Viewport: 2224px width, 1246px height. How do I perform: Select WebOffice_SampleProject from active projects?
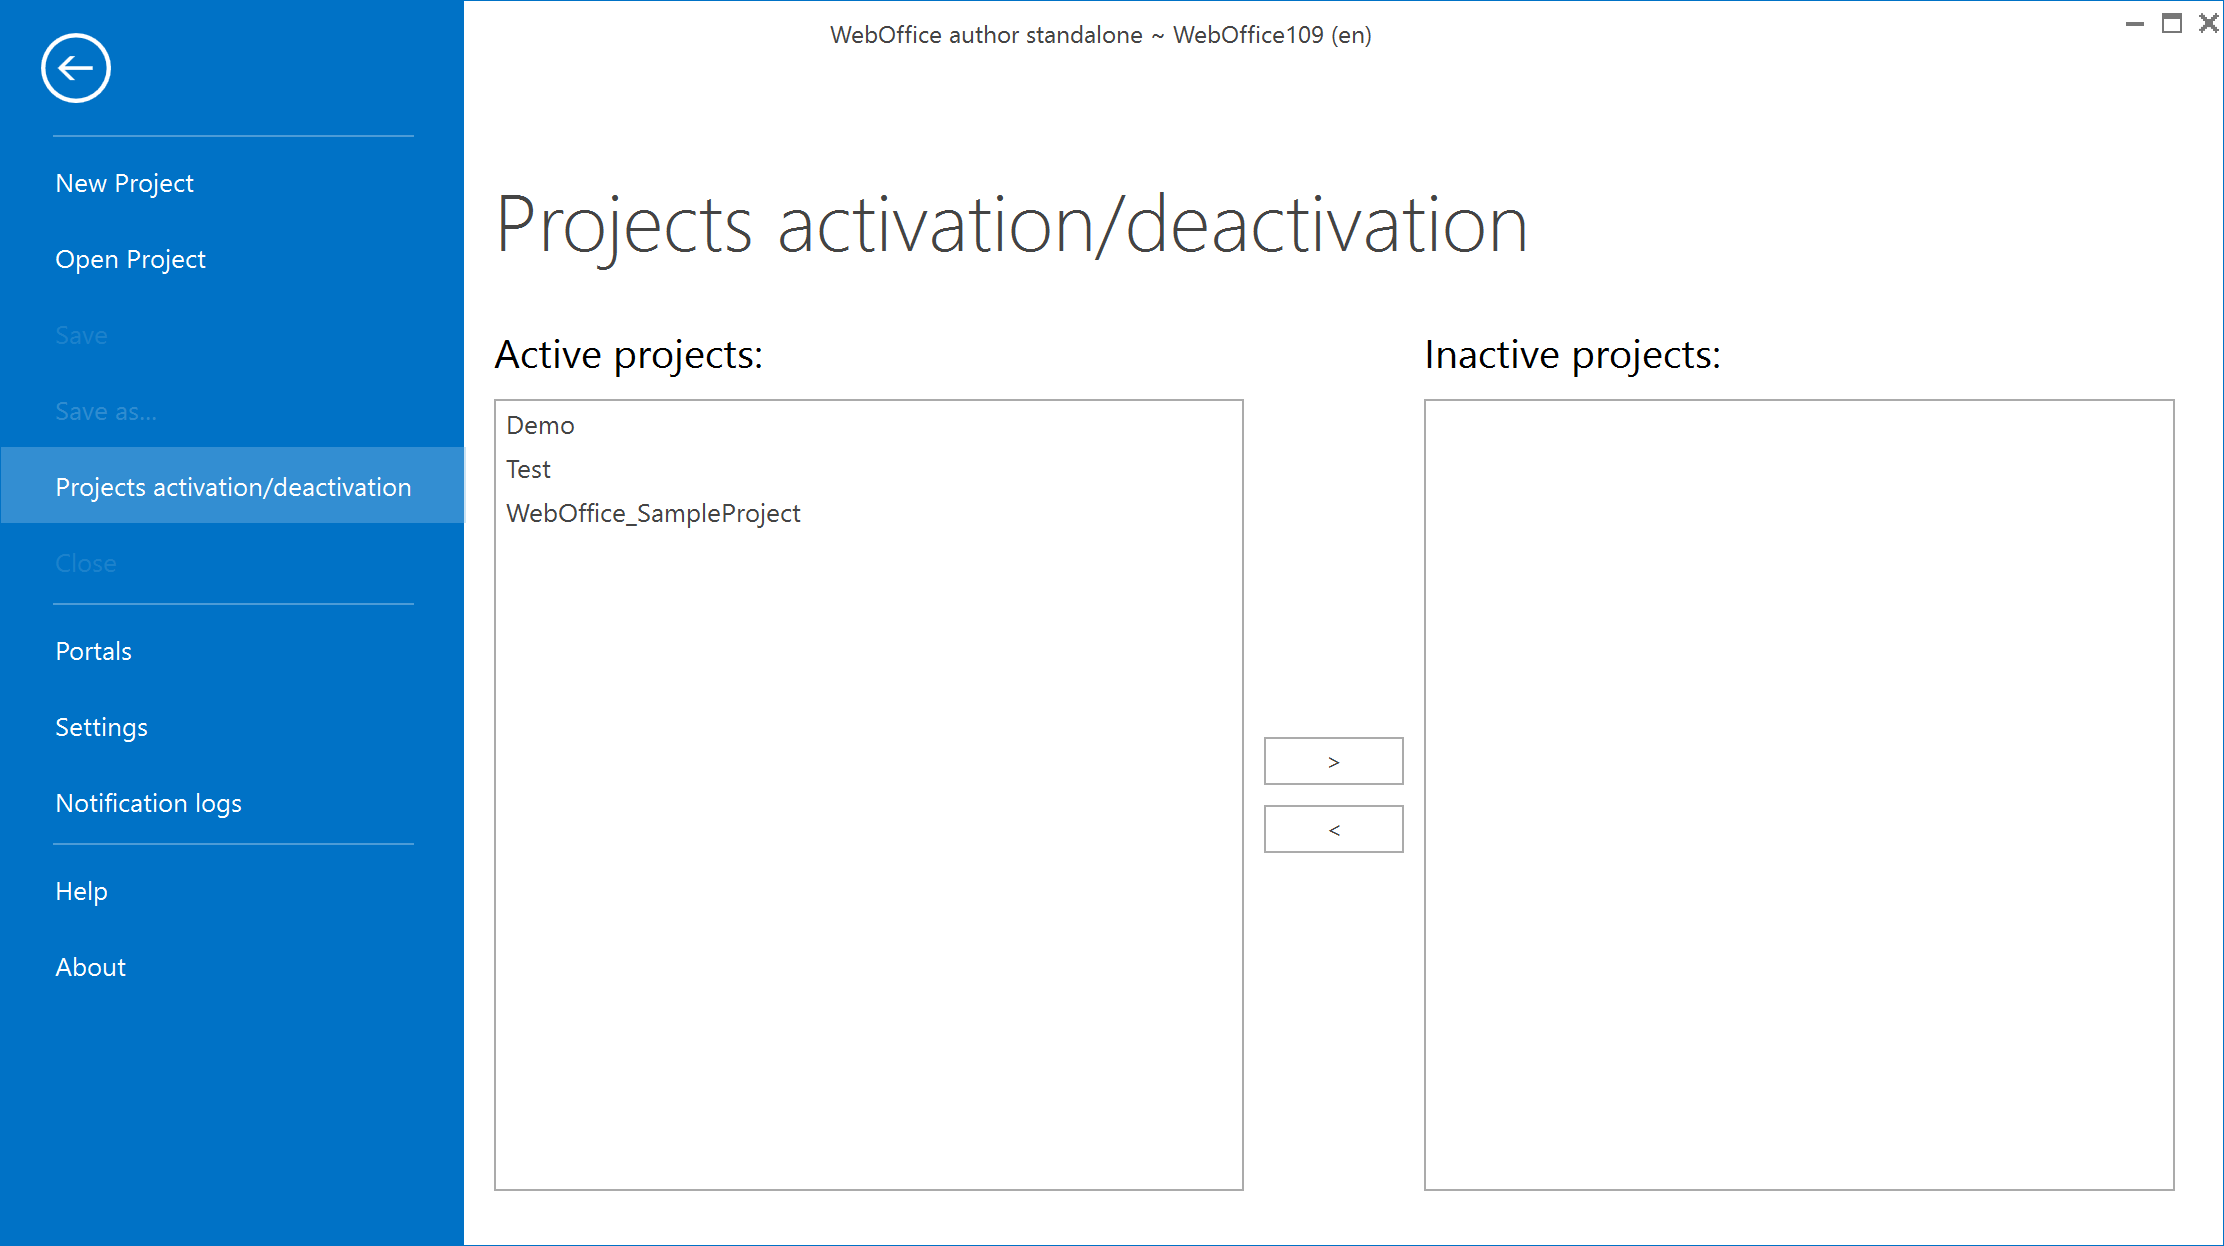click(653, 513)
